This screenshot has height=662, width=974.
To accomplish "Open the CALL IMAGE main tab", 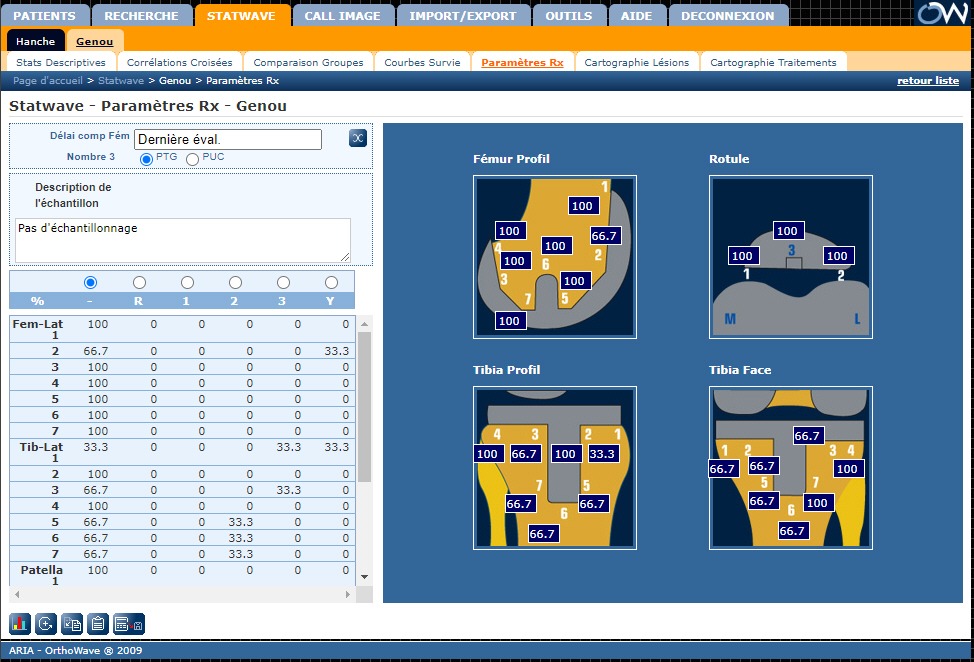I will pos(343,16).
